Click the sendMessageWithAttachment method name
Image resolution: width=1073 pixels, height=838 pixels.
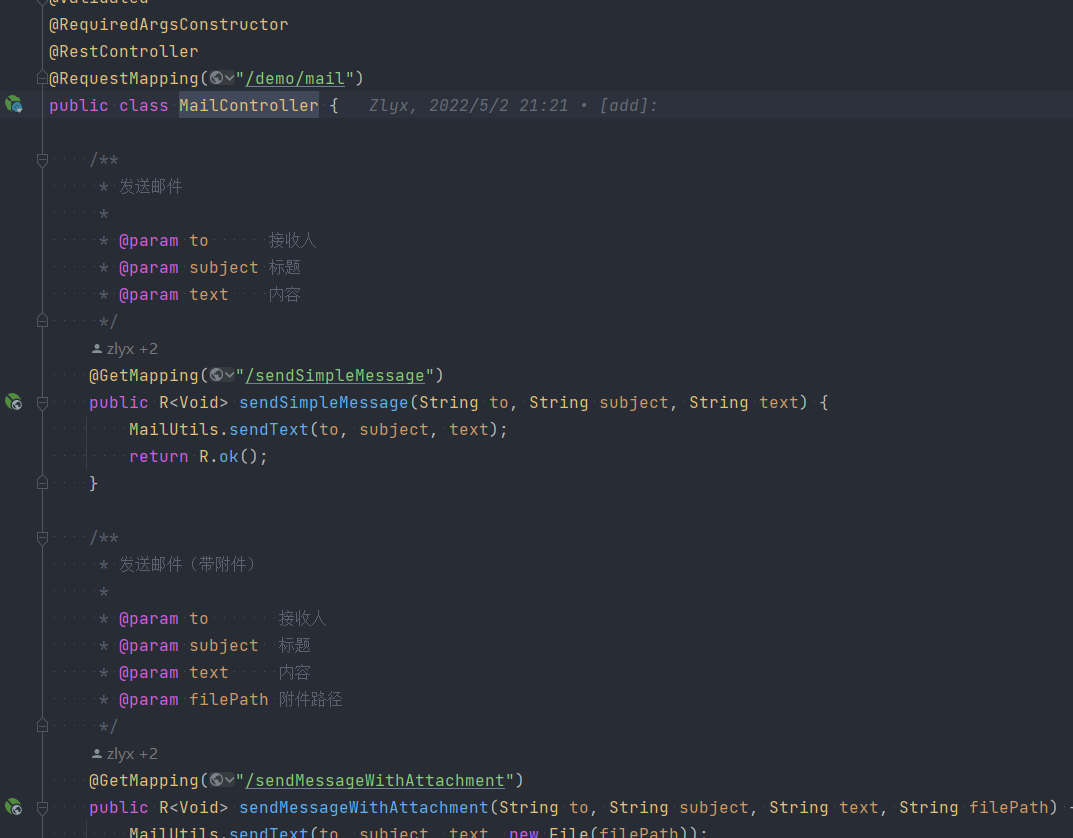[363, 807]
